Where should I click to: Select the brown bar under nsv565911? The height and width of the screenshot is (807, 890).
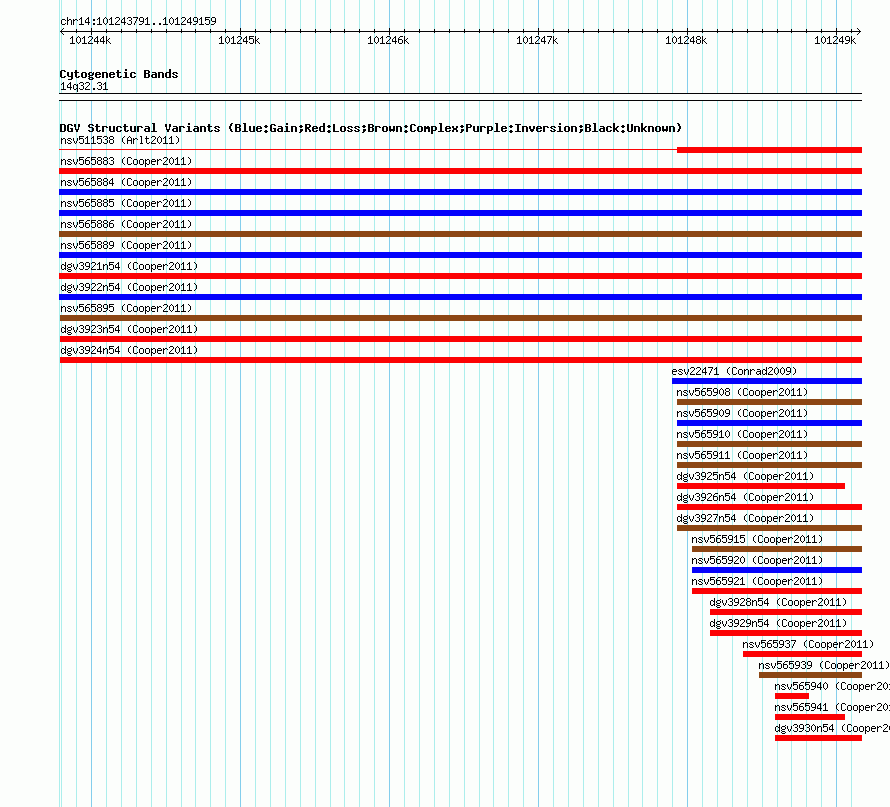[769, 465]
